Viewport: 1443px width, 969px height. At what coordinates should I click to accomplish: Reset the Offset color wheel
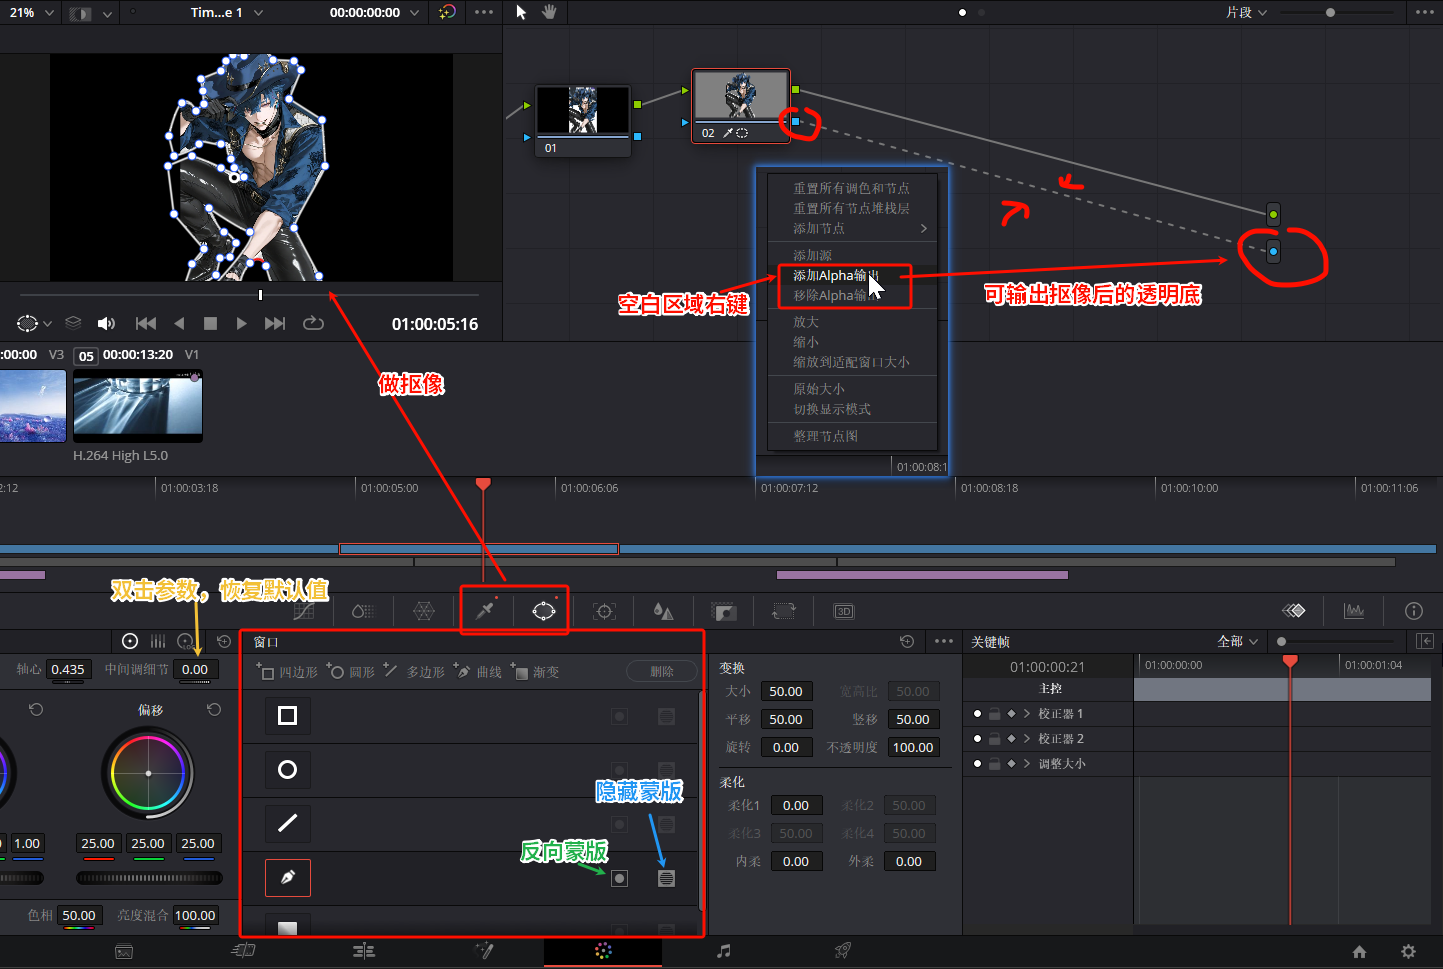pyautogui.click(x=214, y=709)
